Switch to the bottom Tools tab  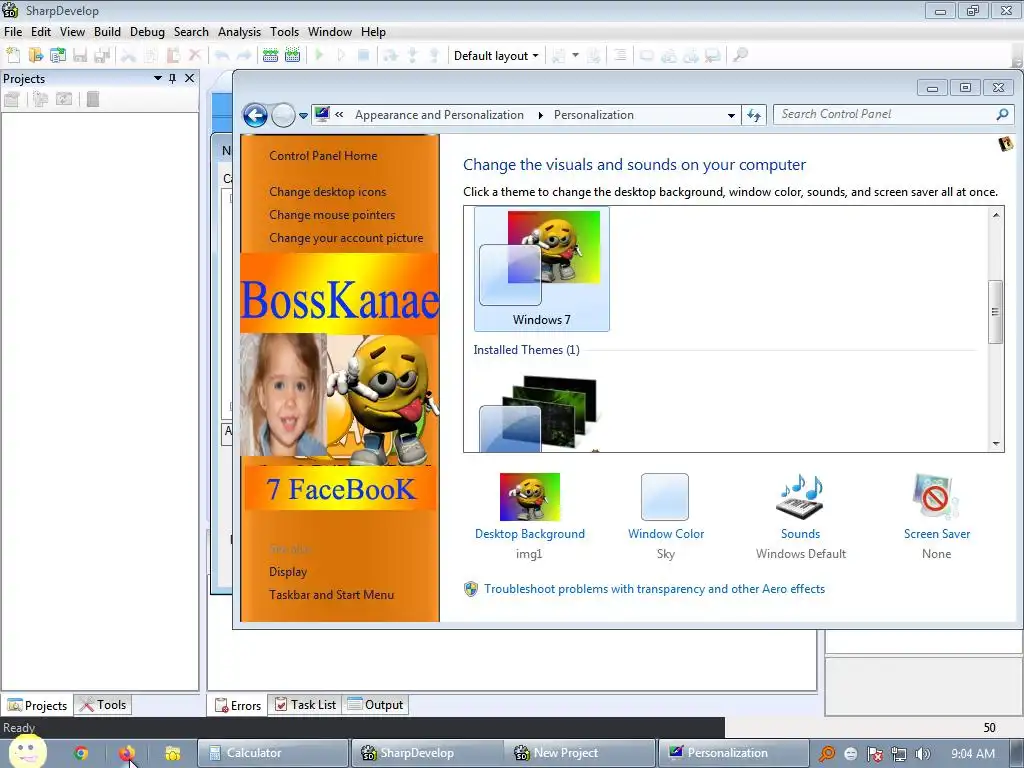(x=103, y=705)
